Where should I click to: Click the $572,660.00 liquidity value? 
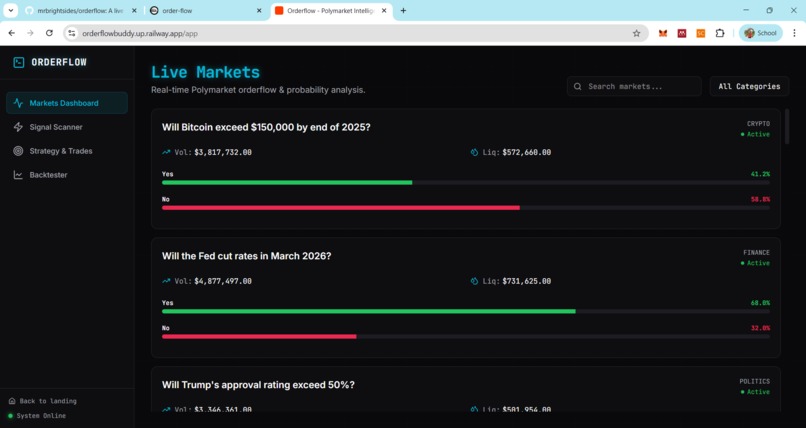pos(527,153)
